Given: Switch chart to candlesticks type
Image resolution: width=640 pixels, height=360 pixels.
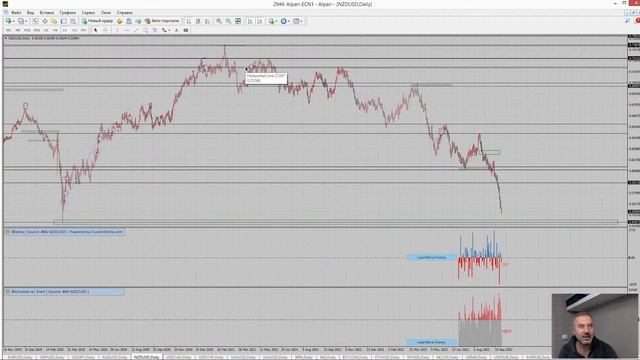Looking at the screenshot, I should [198, 21].
